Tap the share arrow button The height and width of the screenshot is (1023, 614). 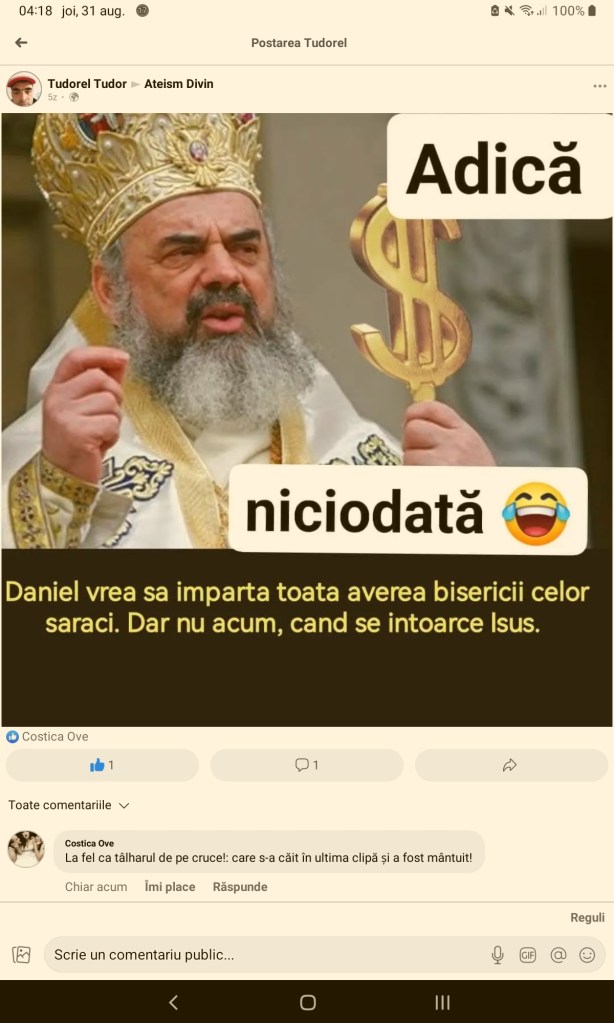[x=511, y=765]
